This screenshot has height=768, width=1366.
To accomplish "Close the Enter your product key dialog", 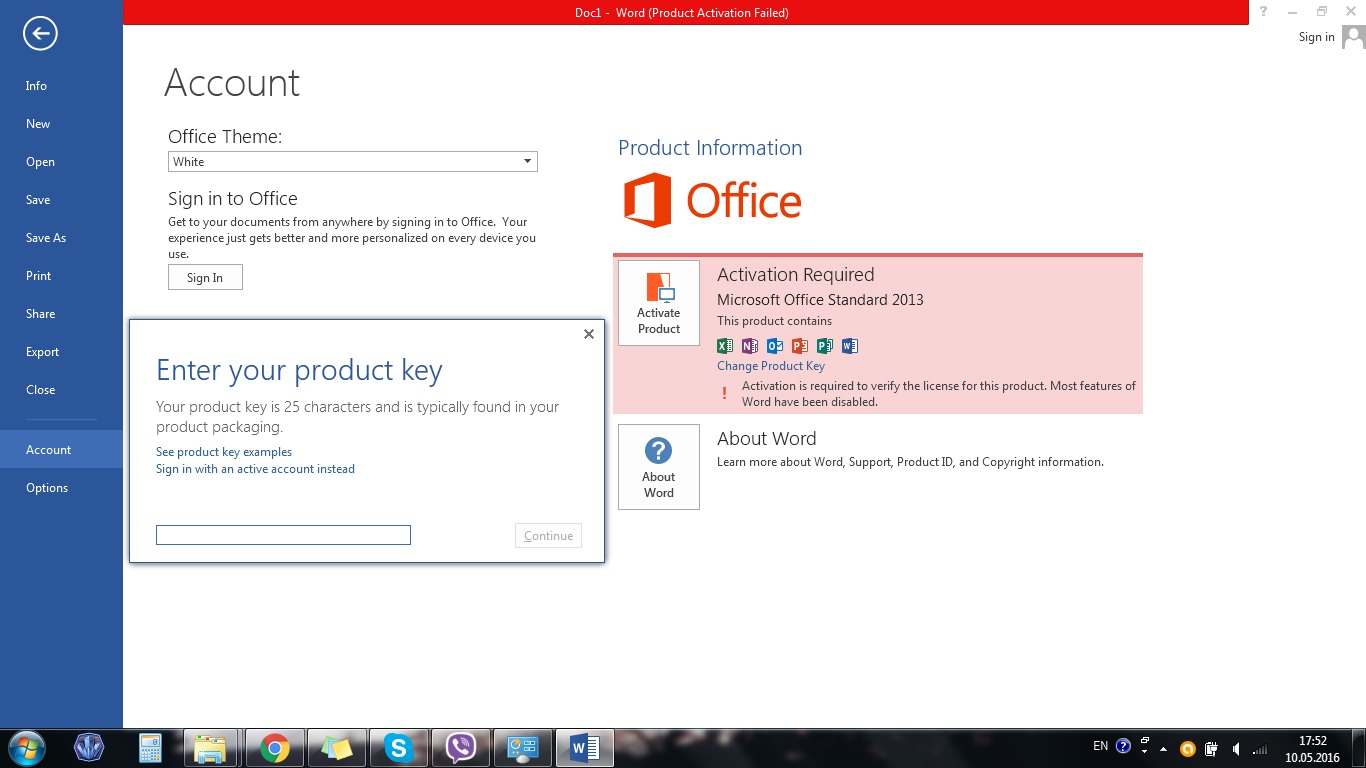I will (x=589, y=334).
